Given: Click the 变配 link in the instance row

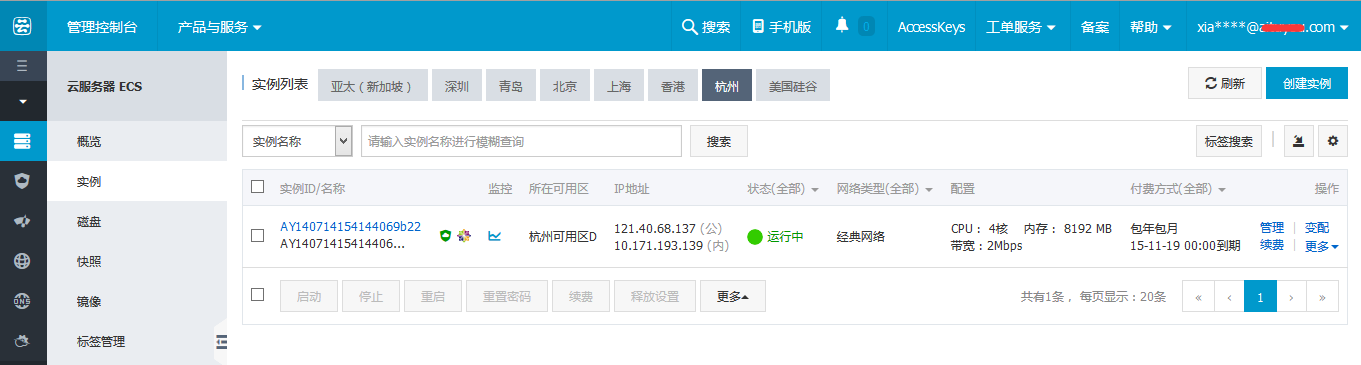Looking at the screenshot, I should click(x=1317, y=228).
